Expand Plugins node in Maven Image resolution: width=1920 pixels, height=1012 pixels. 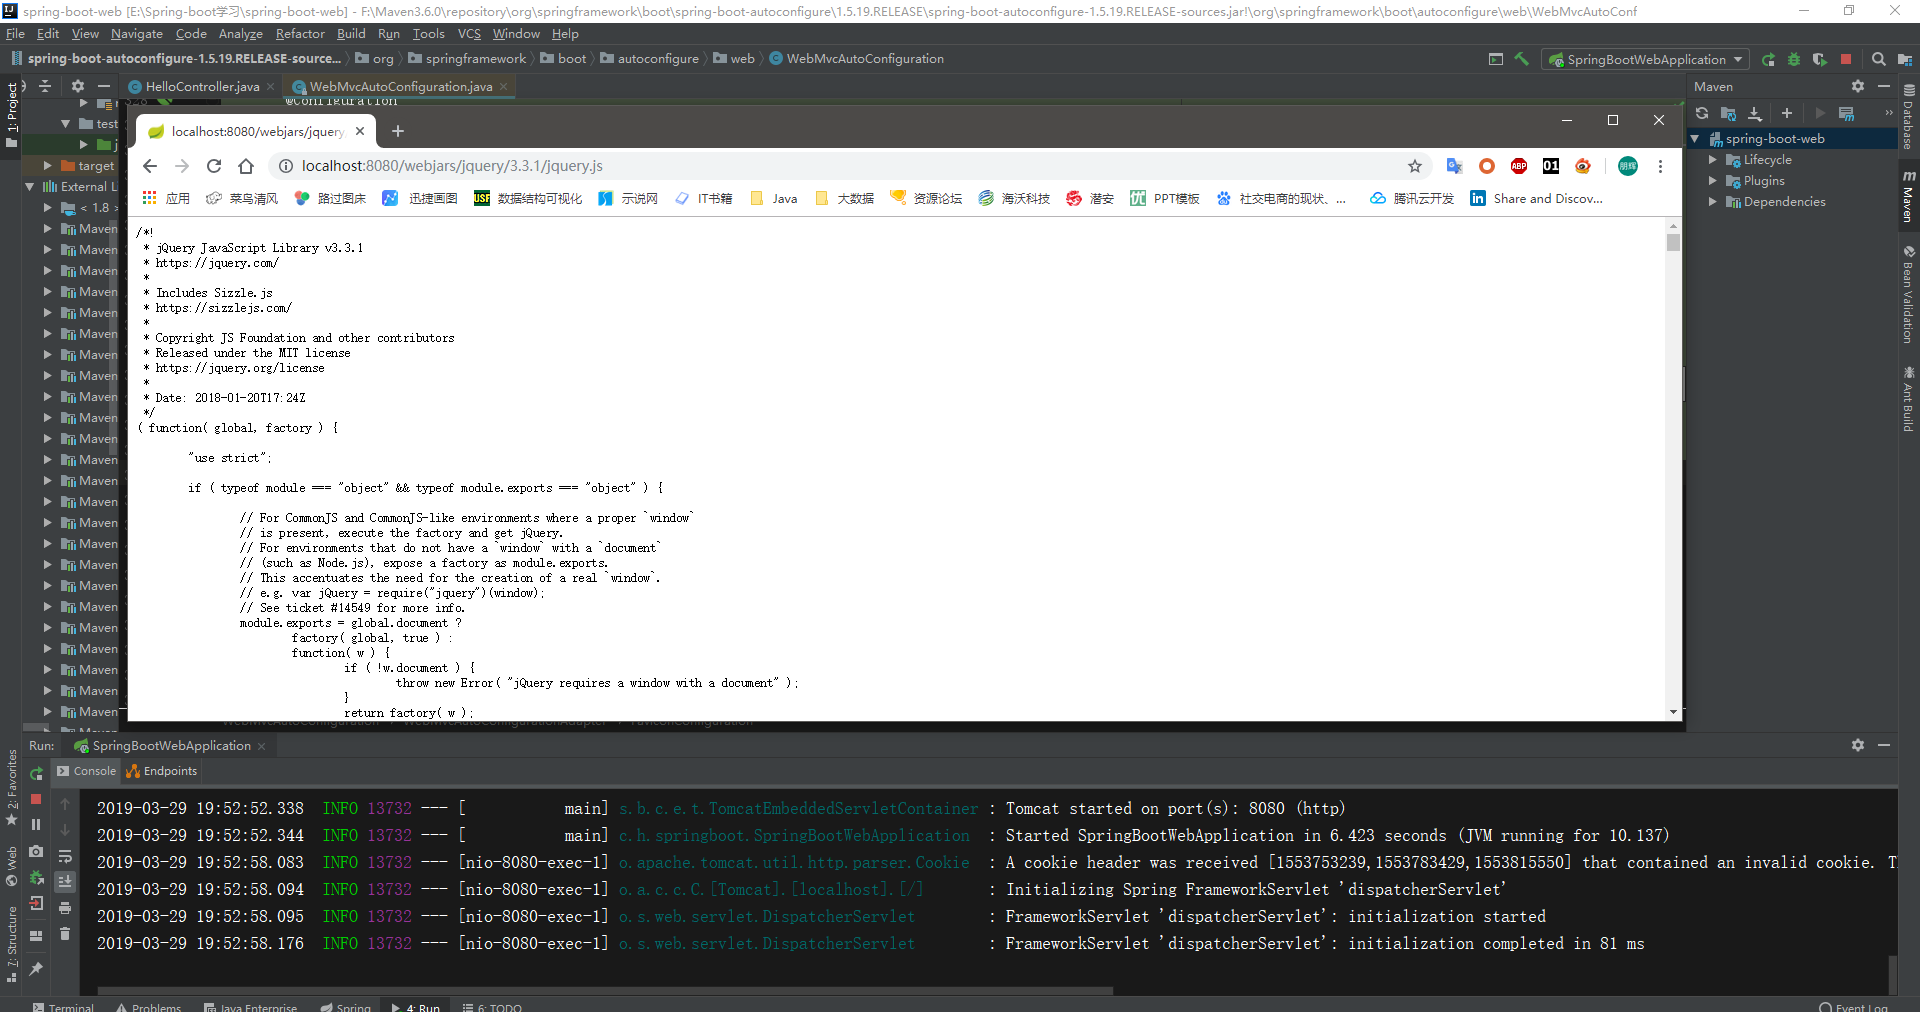[1713, 181]
